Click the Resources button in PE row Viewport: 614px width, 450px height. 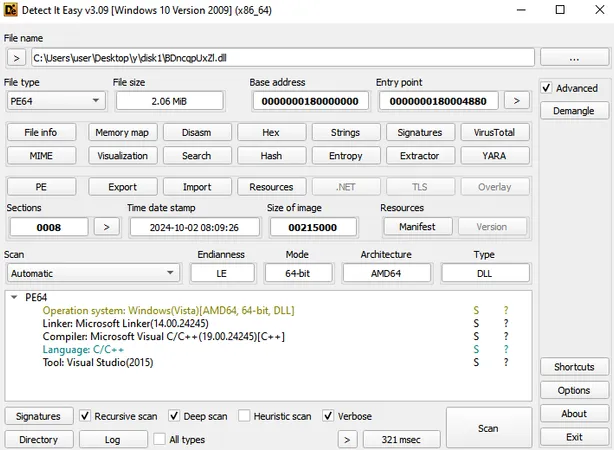click(271, 187)
